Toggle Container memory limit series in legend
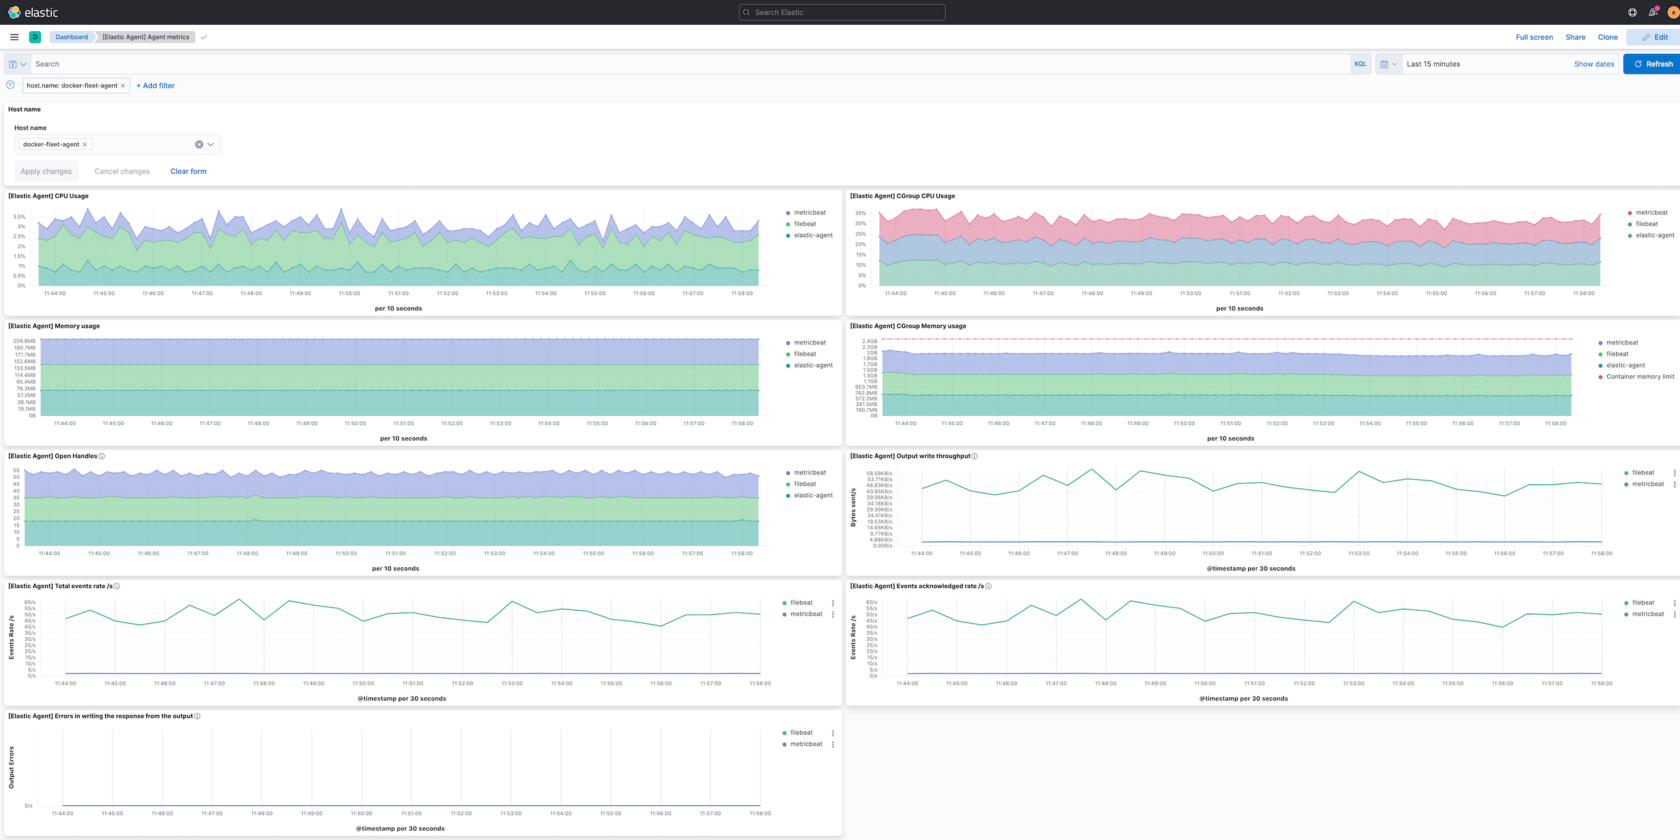Screen dimensions: 1680x840 coord(1640,377)
